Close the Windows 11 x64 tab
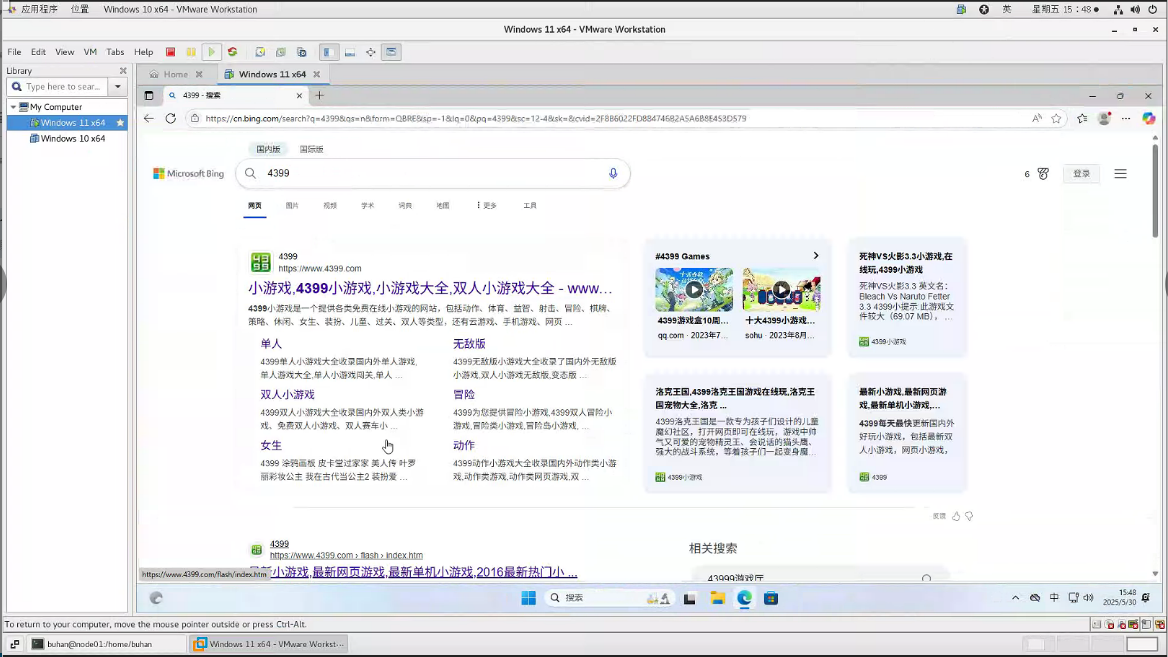Viewport: 1168px width, 657px height. point(317,74)
